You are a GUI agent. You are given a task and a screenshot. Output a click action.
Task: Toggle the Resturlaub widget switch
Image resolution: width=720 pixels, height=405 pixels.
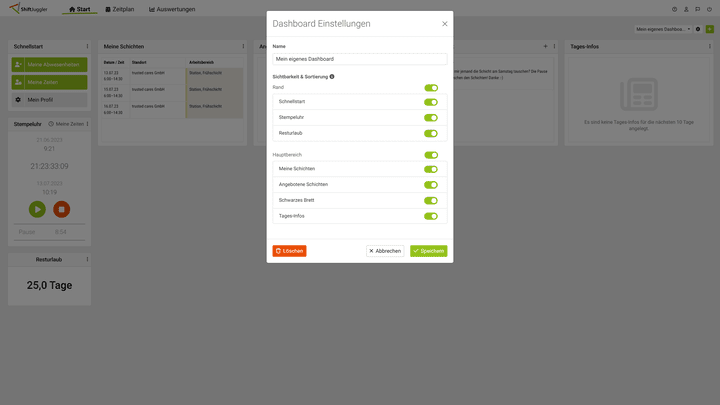click(x=431, y=133)
